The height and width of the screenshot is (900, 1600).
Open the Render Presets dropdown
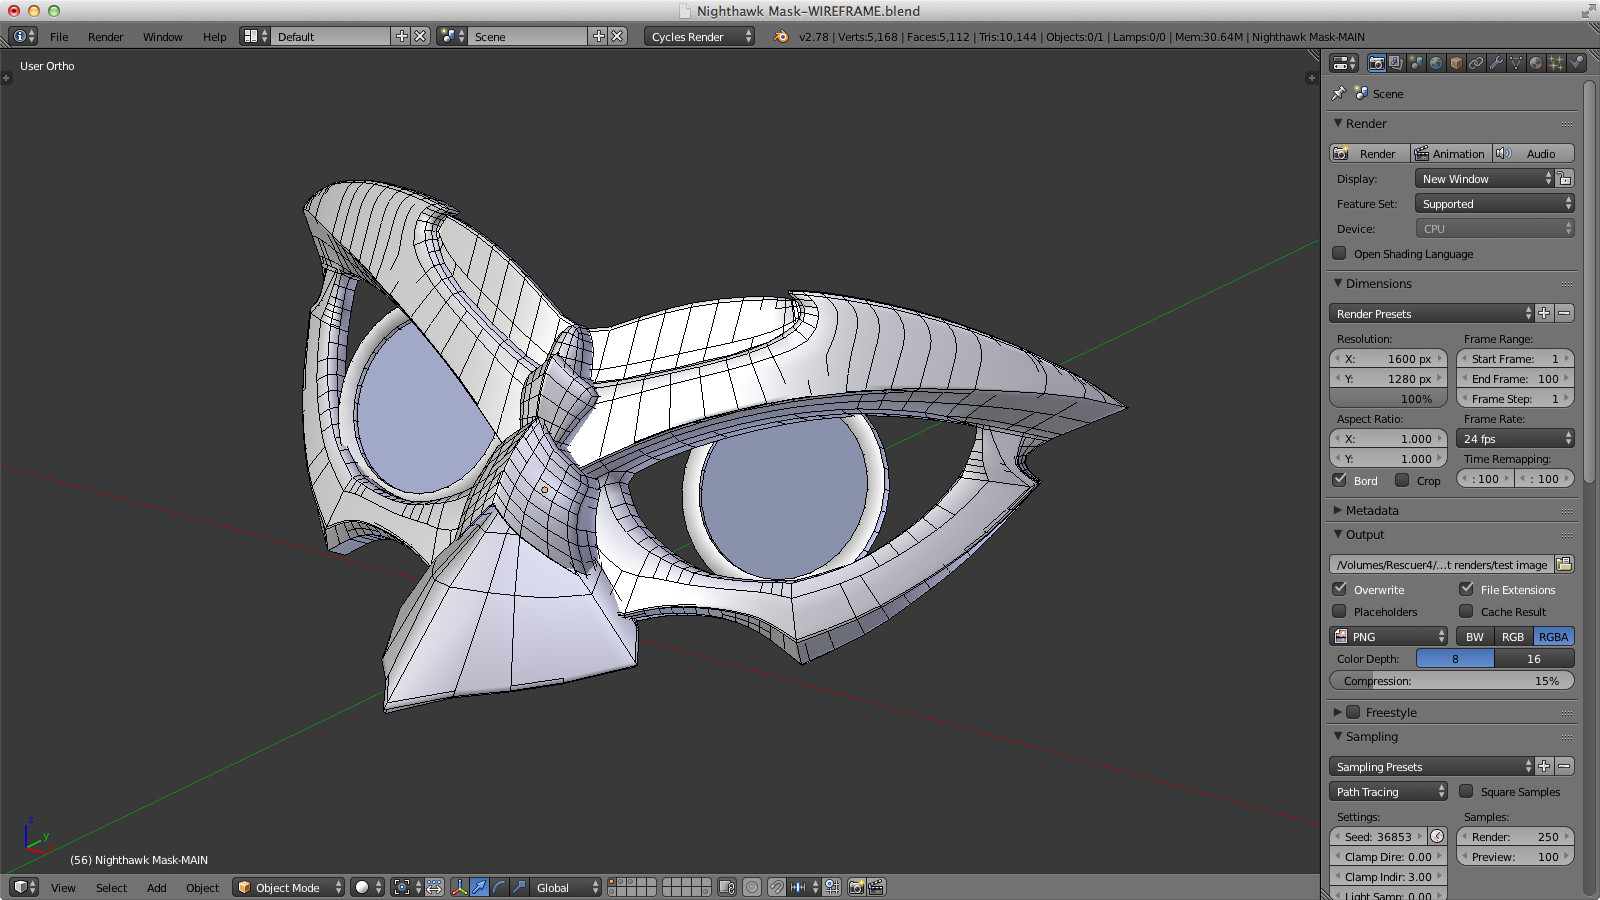[x=1431, y=313]
